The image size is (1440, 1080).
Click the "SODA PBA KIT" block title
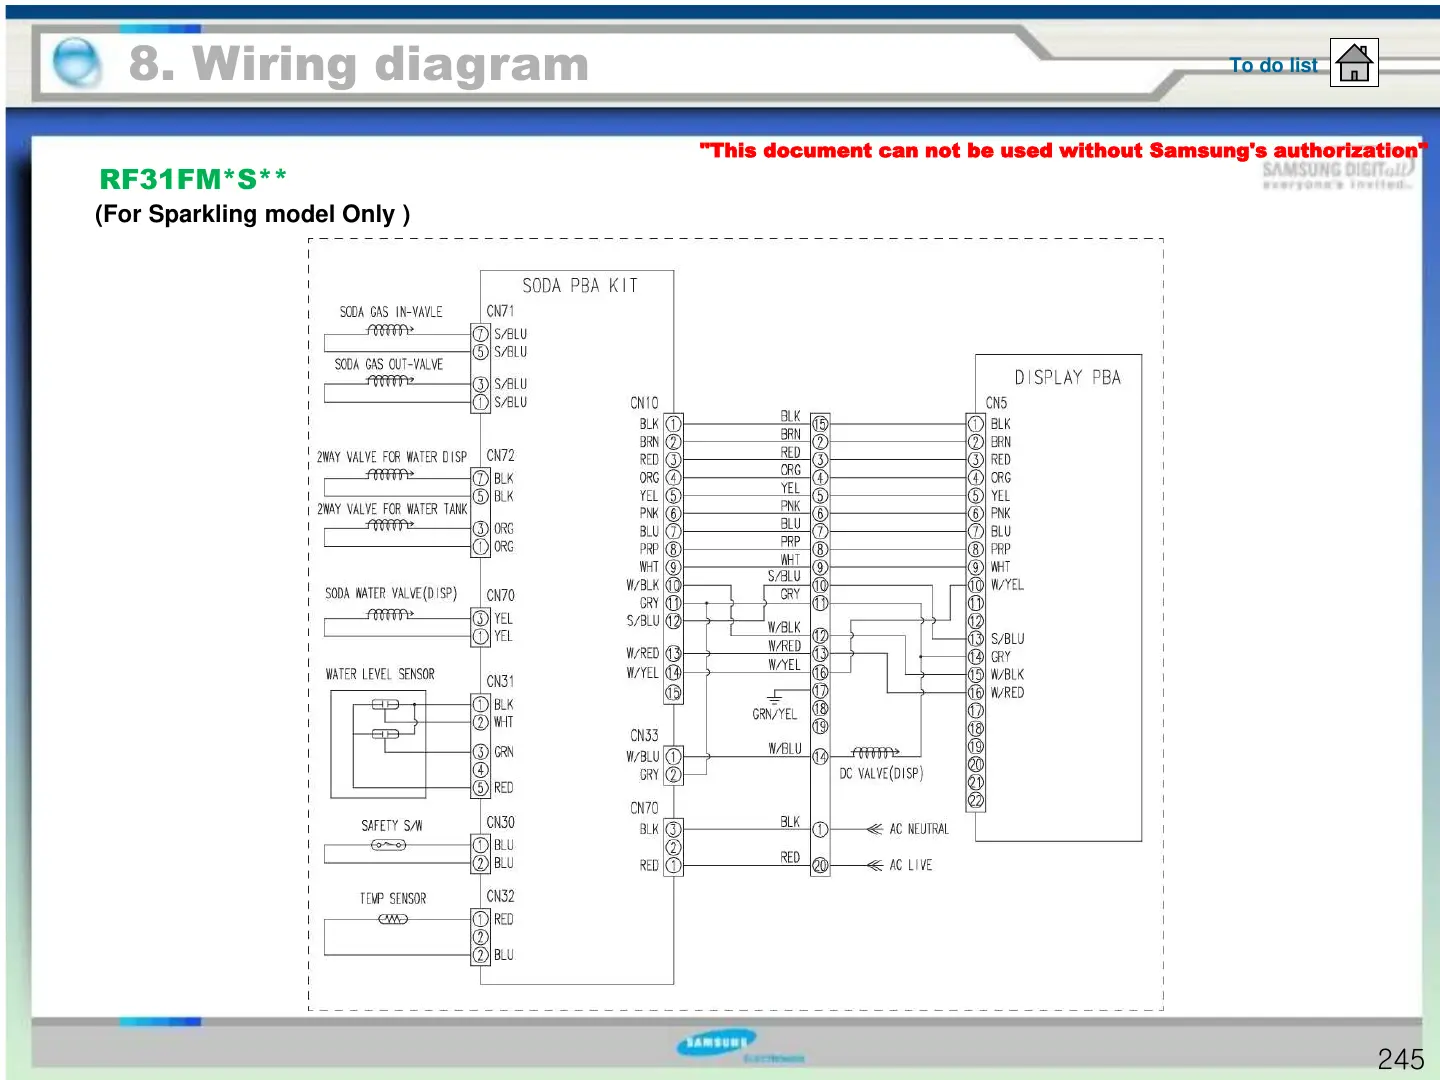580,286
